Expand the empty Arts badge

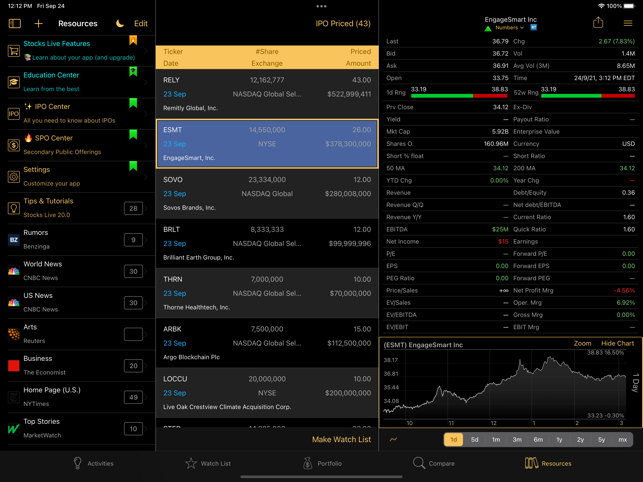133,334
